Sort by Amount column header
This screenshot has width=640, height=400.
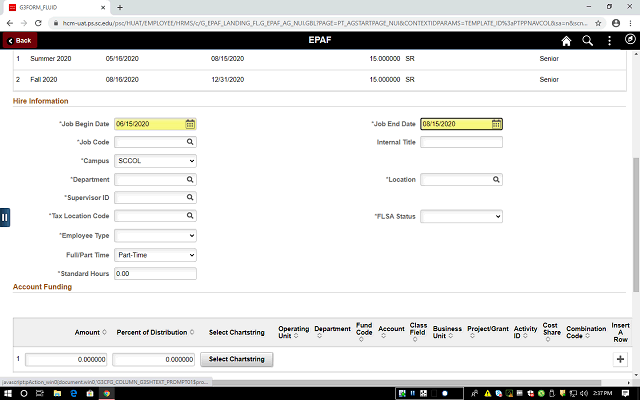(91, 332)
